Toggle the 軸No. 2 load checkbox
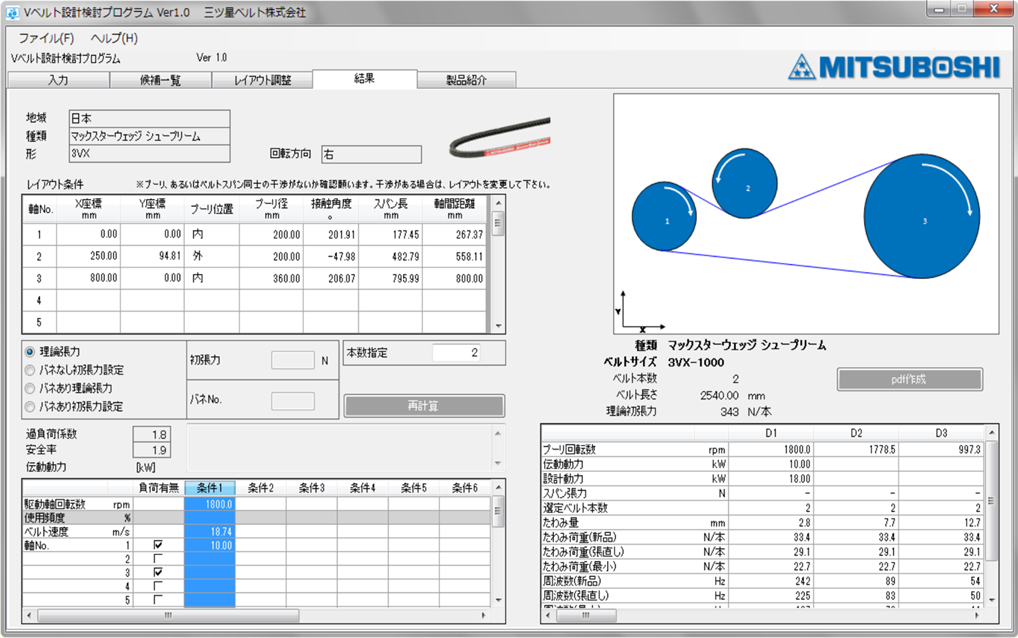This screenshot has width=1018, height=638. tap(158, 559)
